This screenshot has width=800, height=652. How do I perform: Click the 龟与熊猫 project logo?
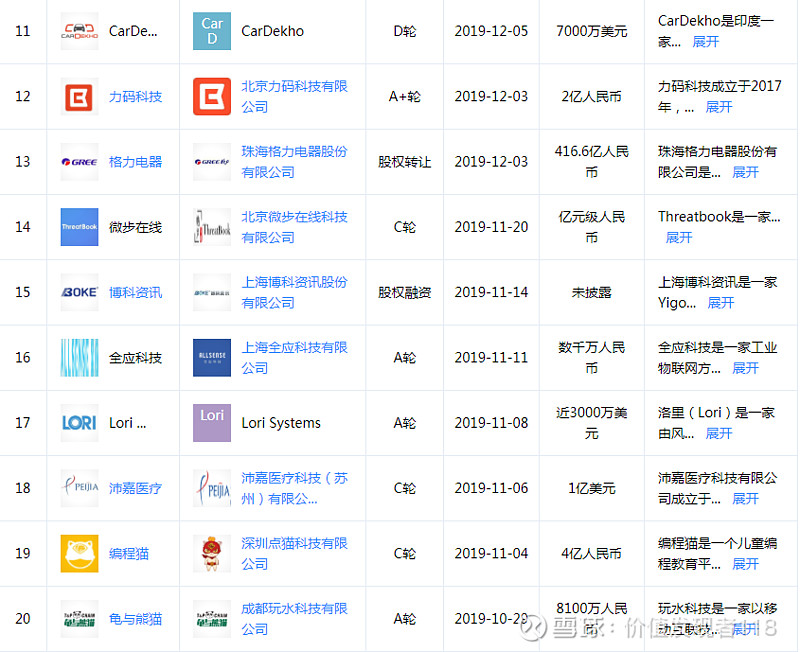[79, 619]
